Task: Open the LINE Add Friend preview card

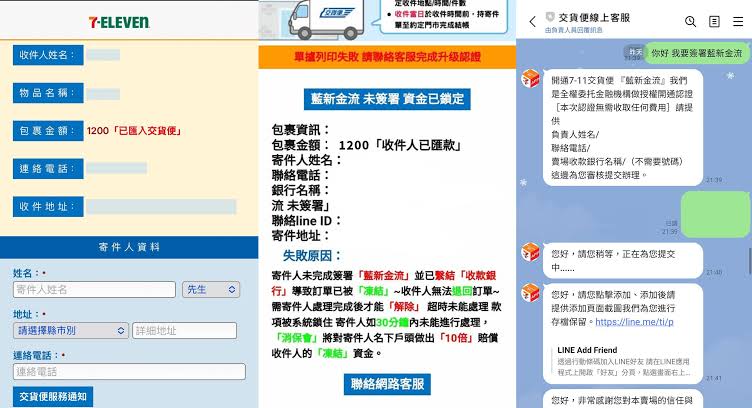Action: pyautogui.click(x=623, y=361)
